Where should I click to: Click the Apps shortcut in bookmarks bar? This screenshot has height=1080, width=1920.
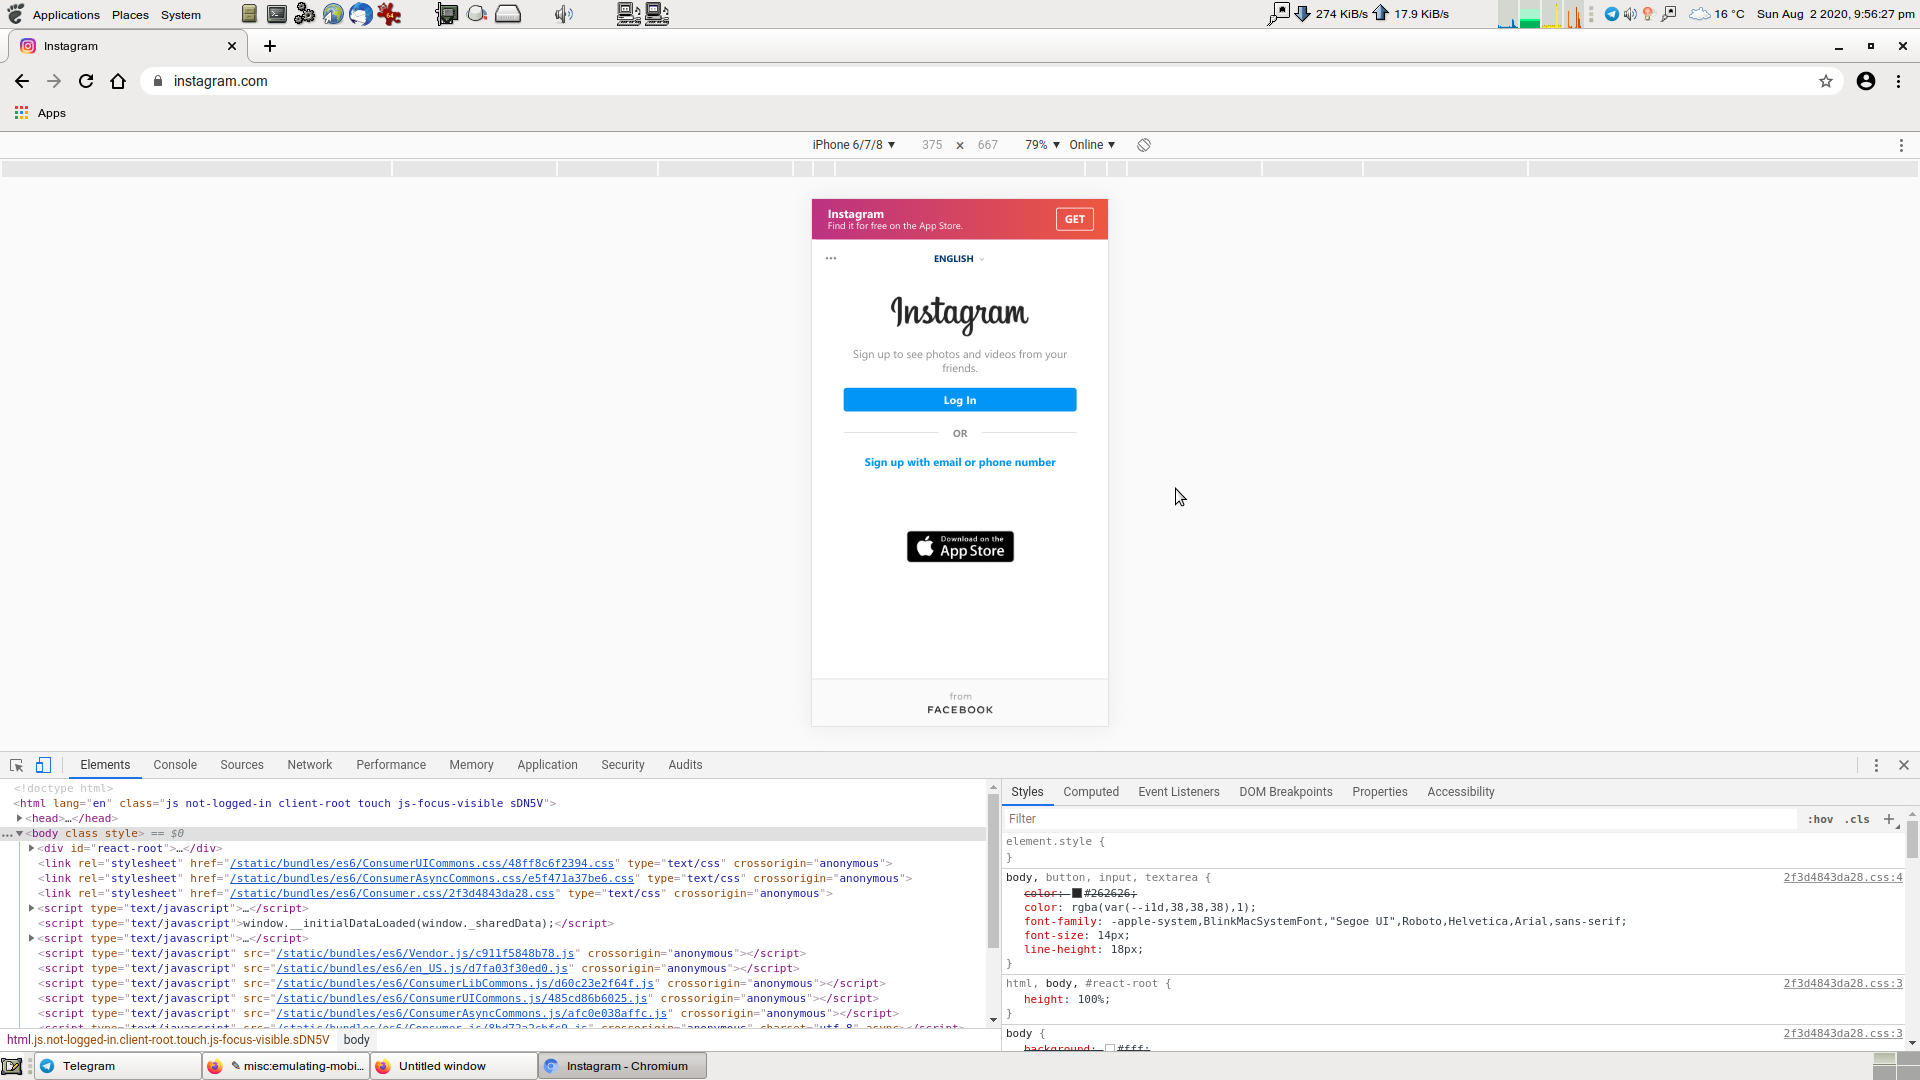coord(40,113)
